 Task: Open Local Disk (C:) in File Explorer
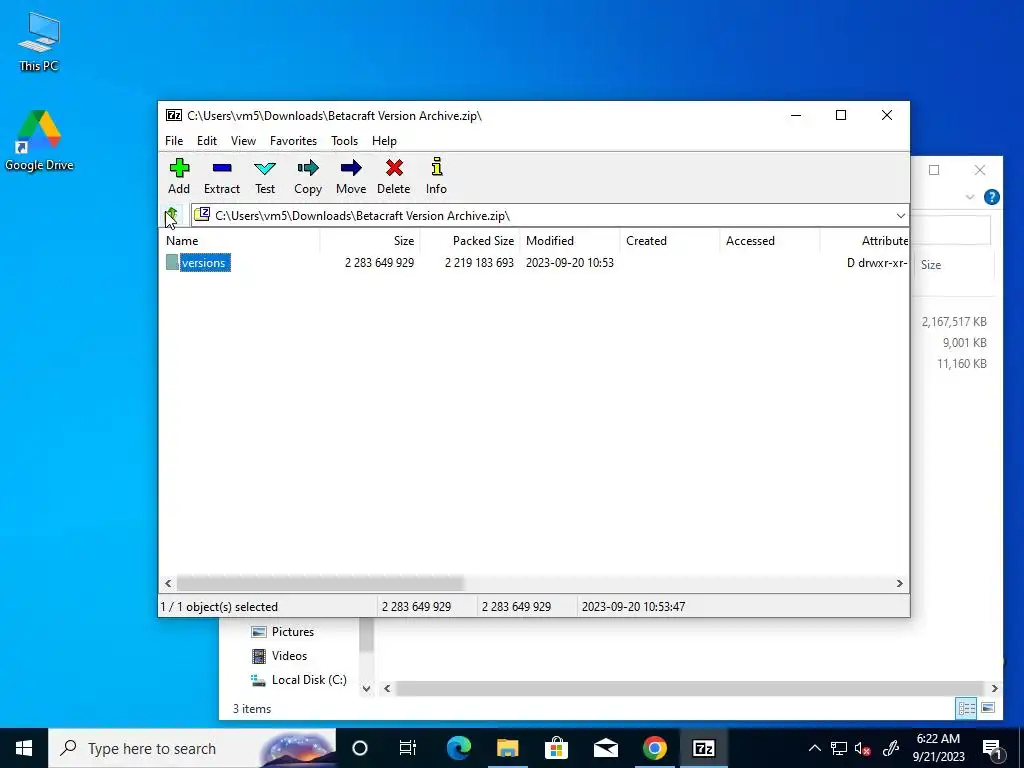[x=299, y=680]
